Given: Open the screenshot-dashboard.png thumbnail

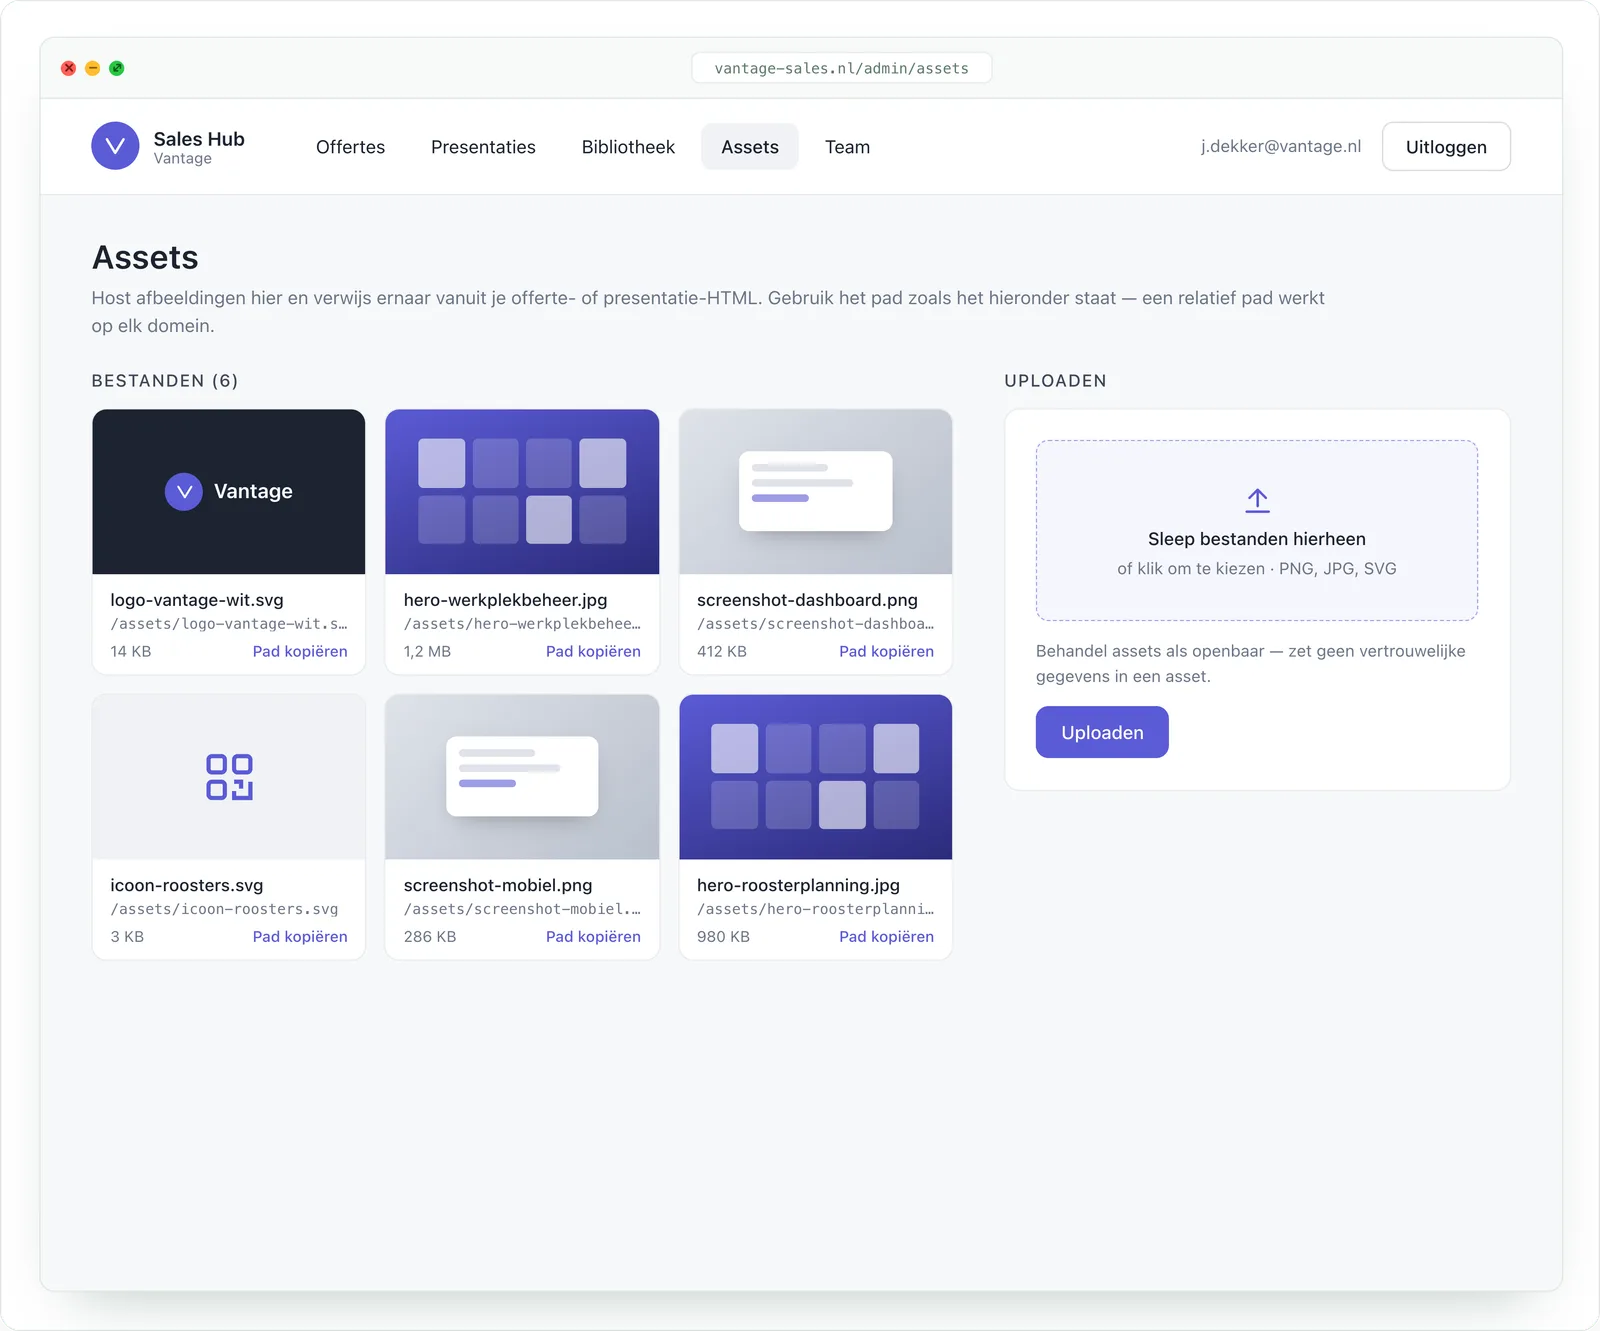Looking at the screenshot, I should click(x=815, y=491).
